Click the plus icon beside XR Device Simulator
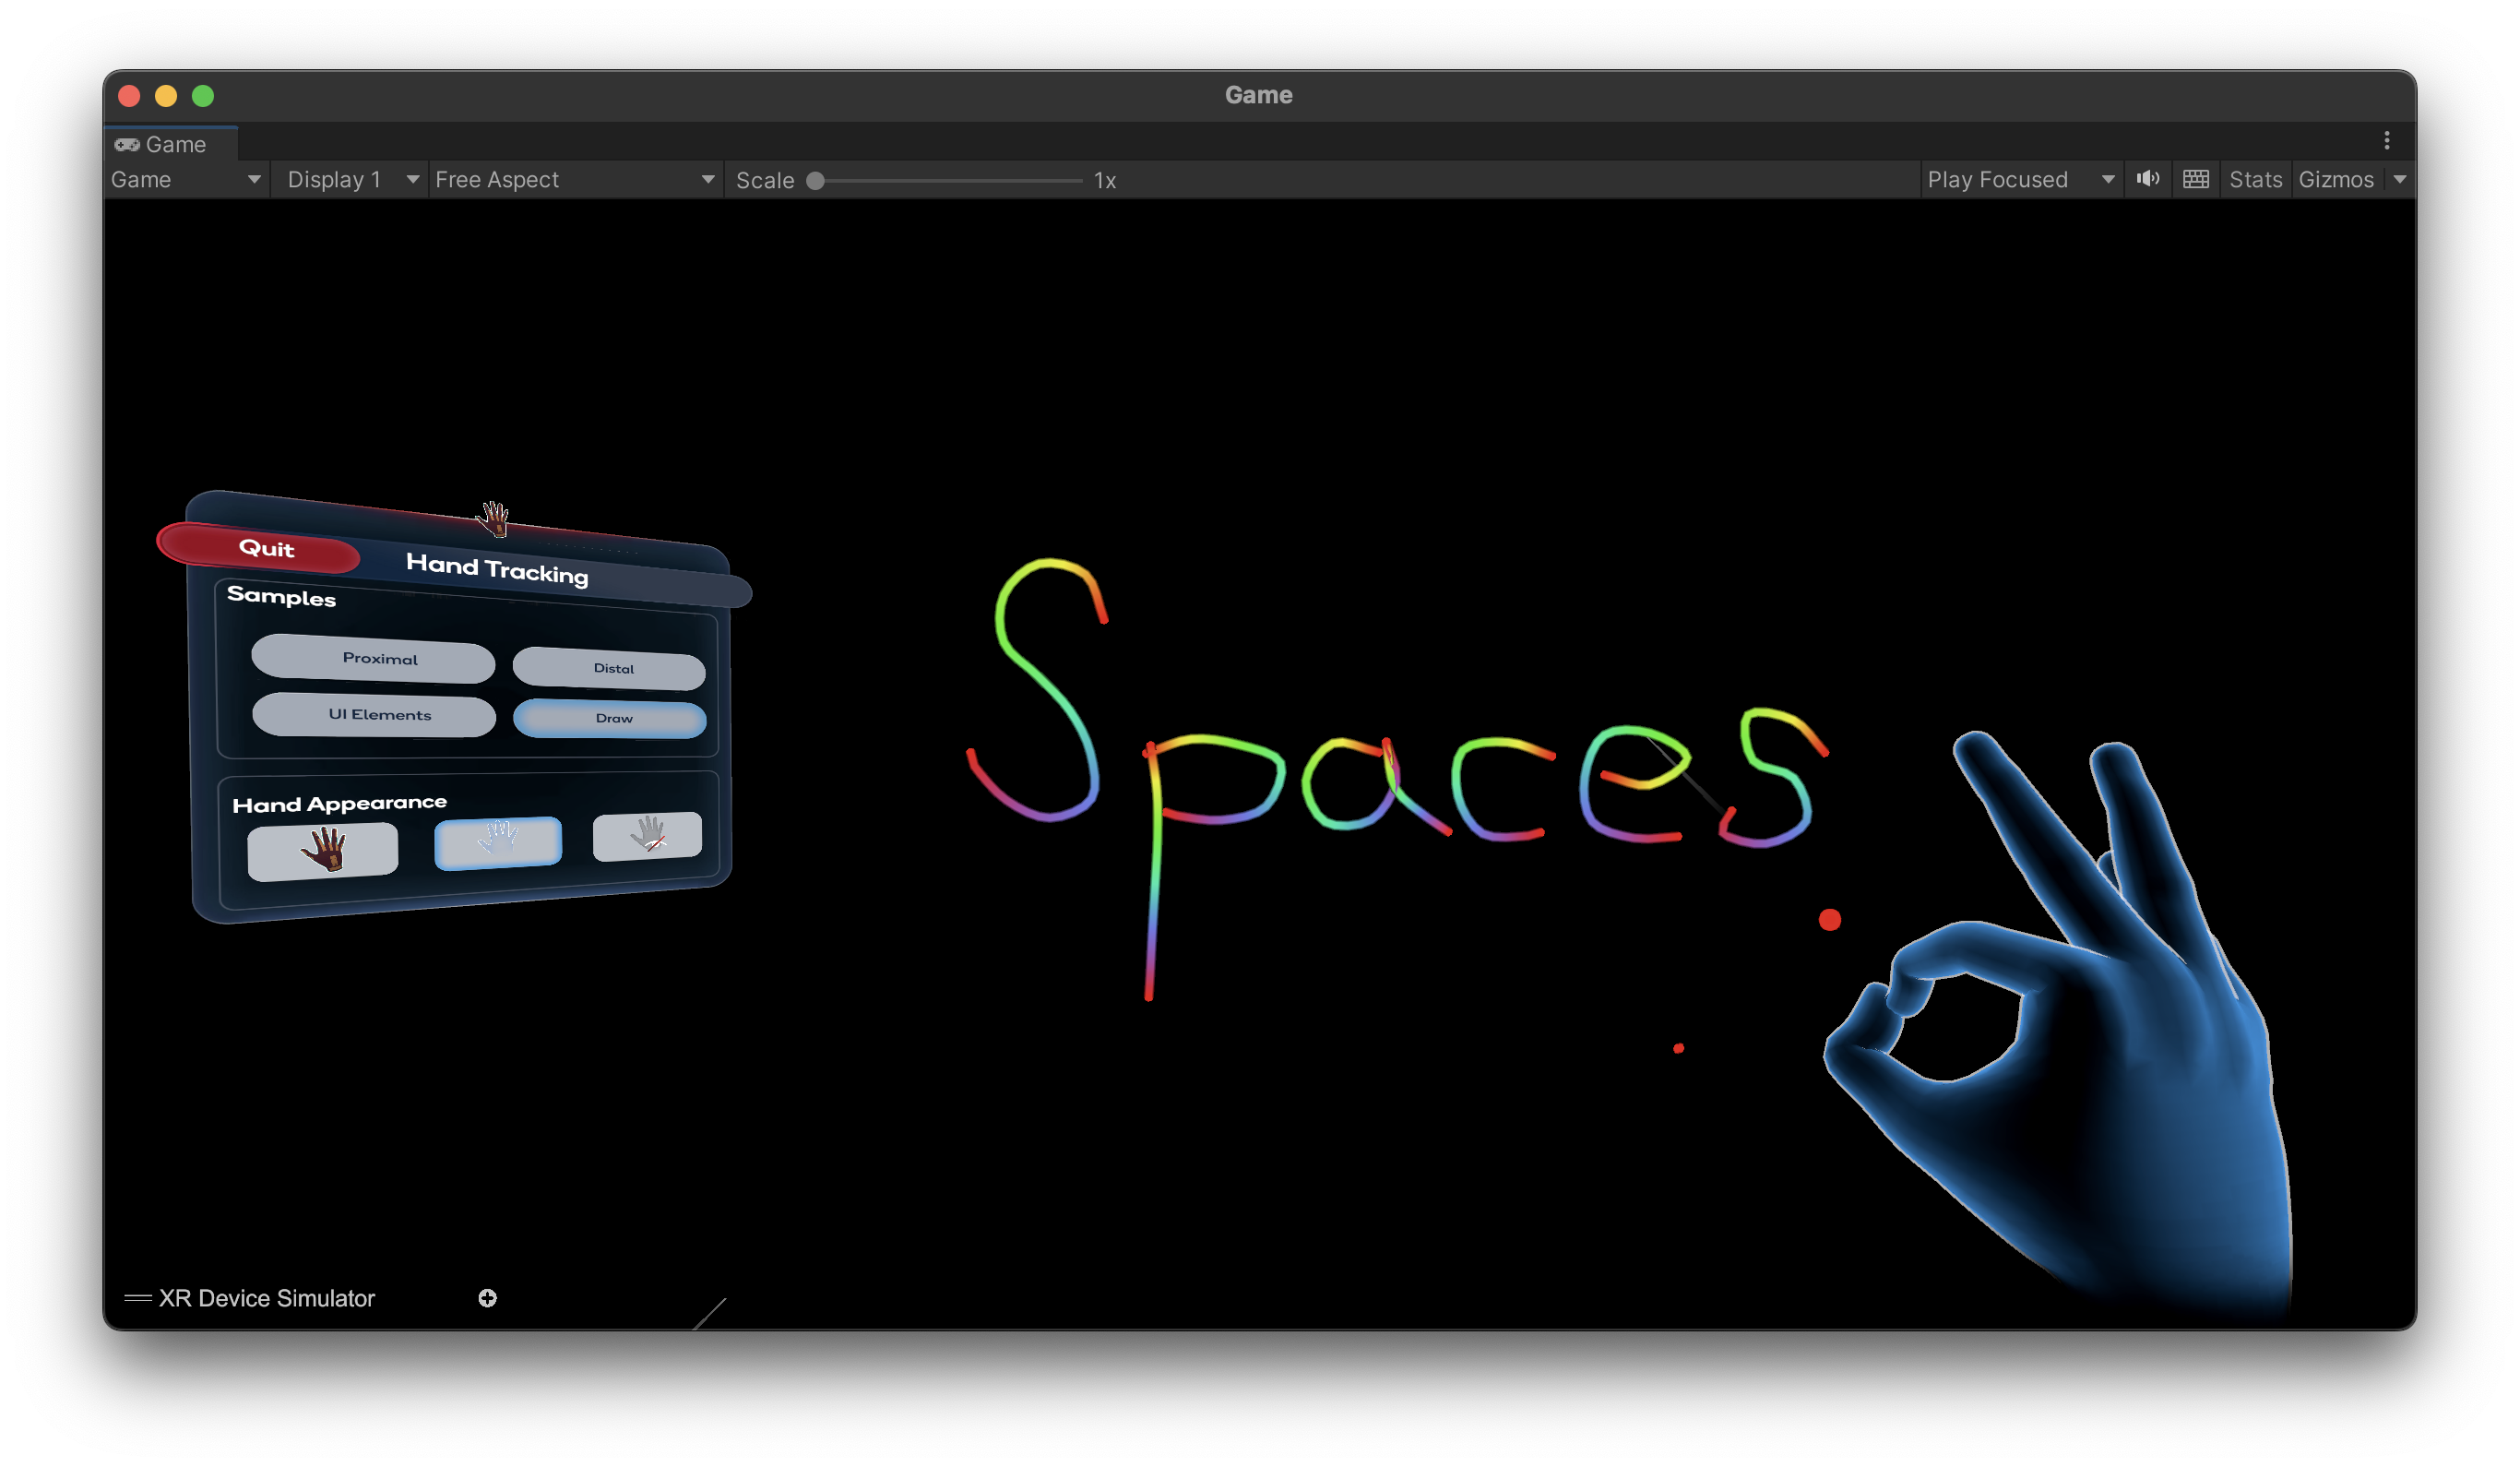This screenshot has width=2520, height=1467. coord(487,1298)
